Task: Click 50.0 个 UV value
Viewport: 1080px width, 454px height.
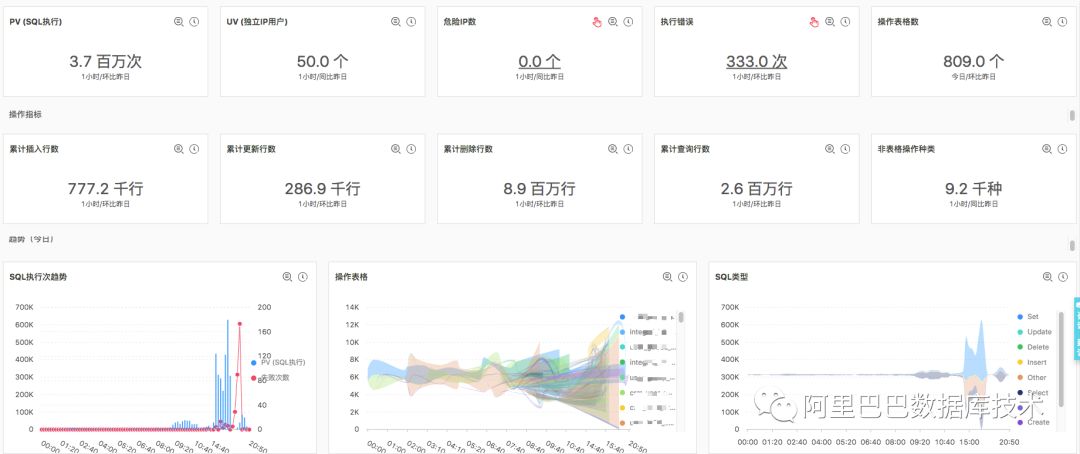Action: [322, 61]
